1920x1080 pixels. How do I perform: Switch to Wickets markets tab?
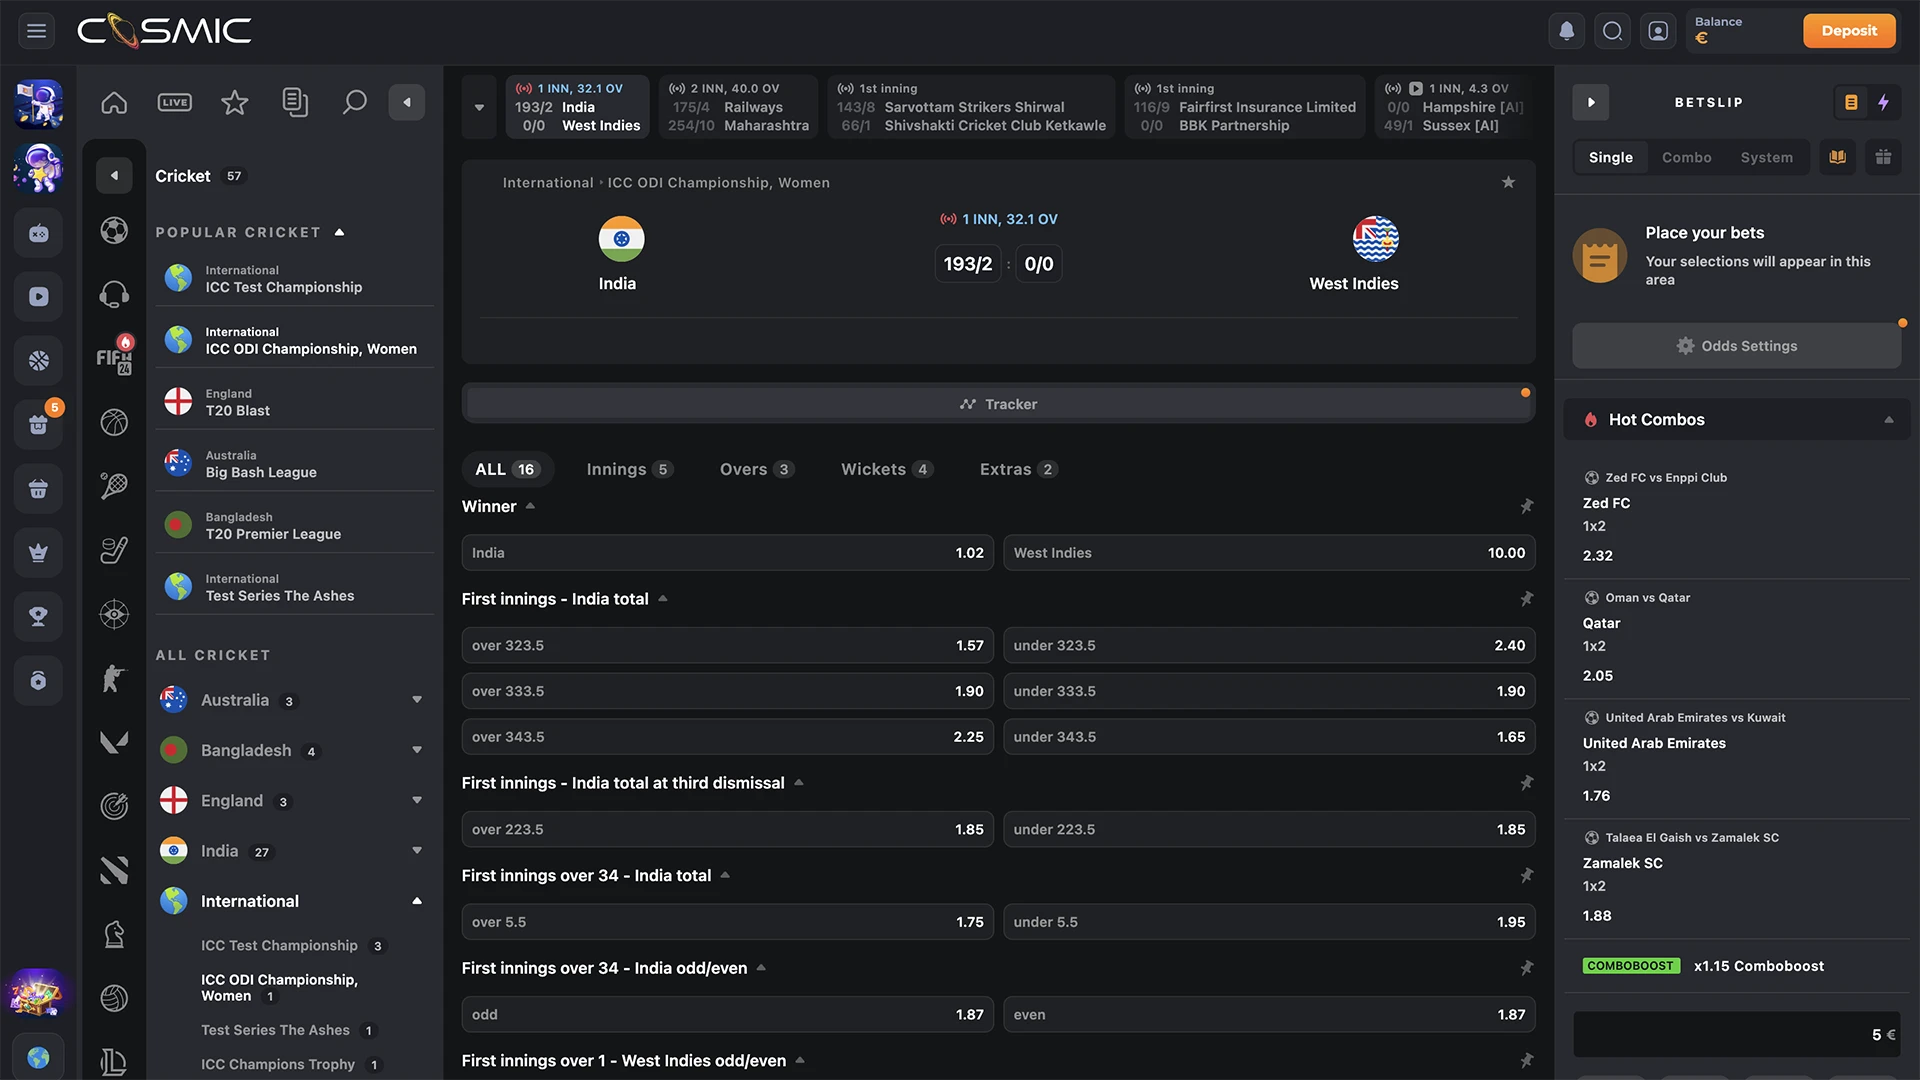click(887, 469)
